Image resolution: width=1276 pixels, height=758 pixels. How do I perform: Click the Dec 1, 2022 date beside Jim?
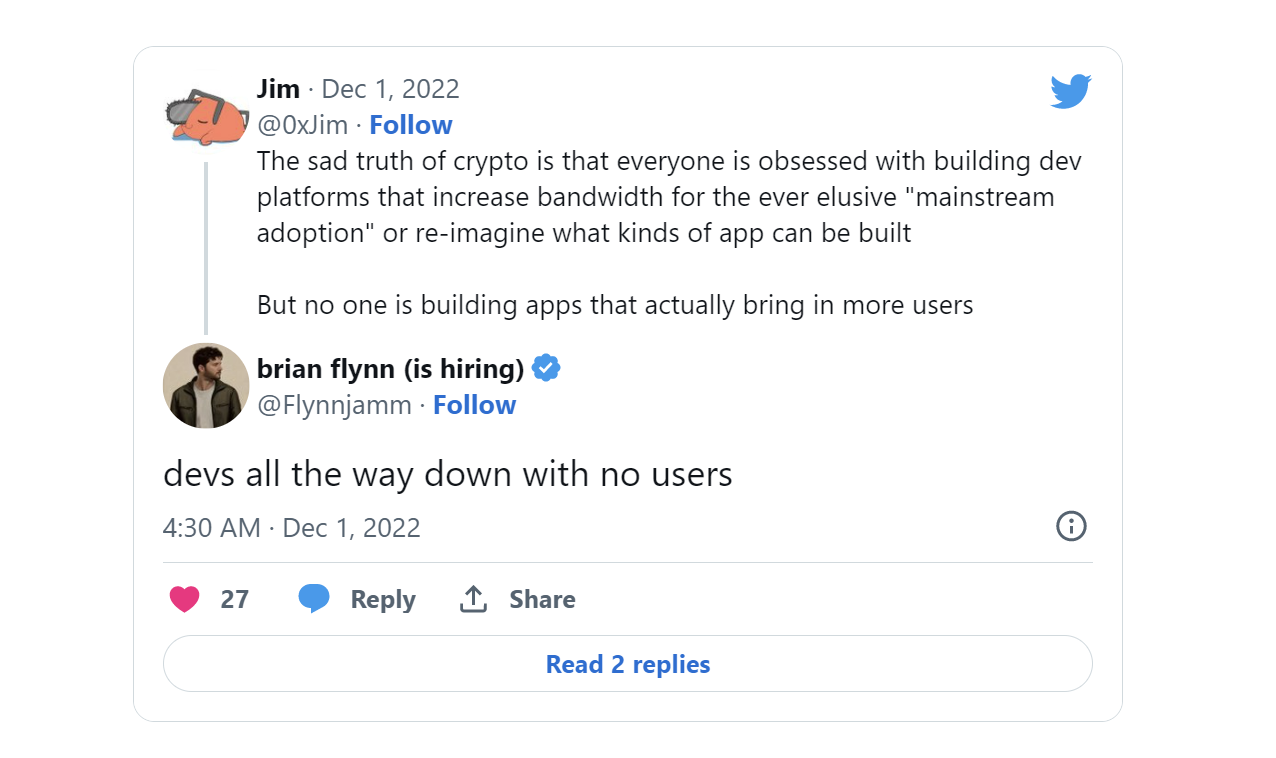[390, 89]
